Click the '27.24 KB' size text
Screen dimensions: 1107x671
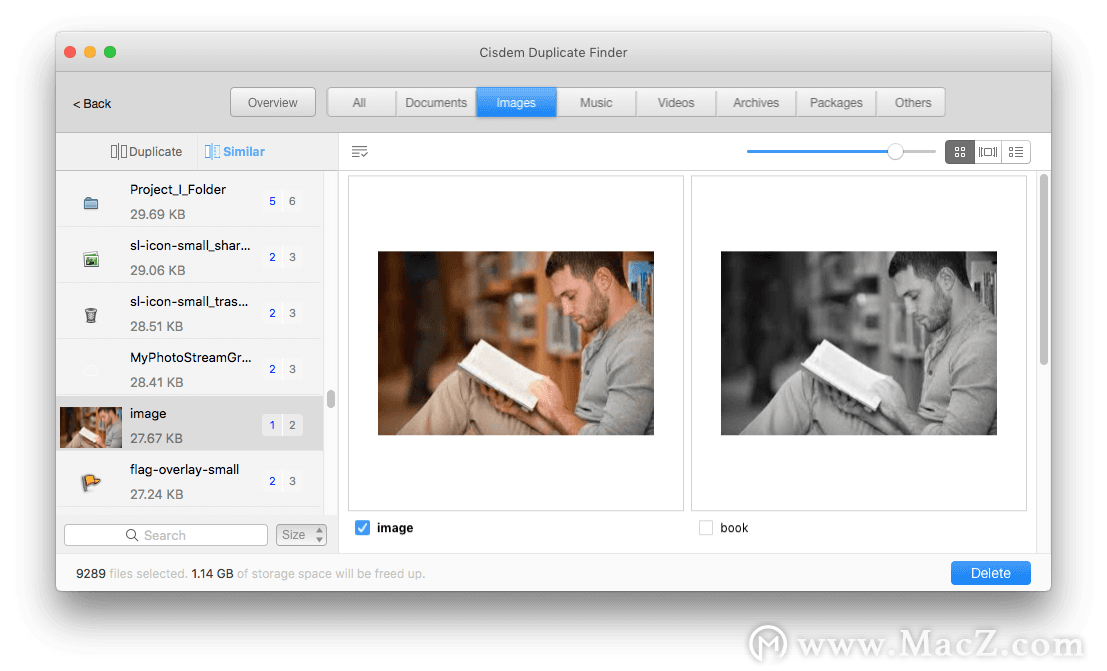click(x=157, y=494)
